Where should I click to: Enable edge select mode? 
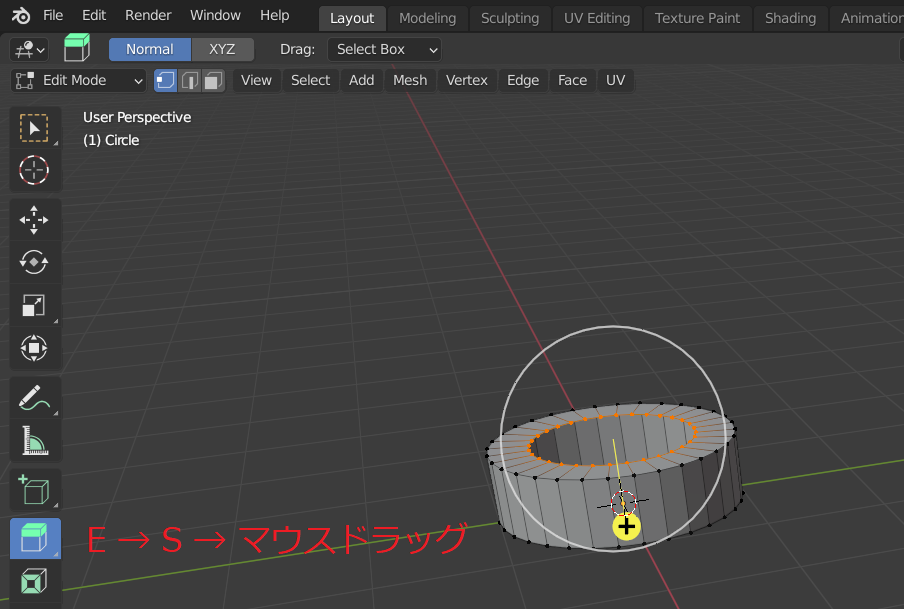coord(190,81)
